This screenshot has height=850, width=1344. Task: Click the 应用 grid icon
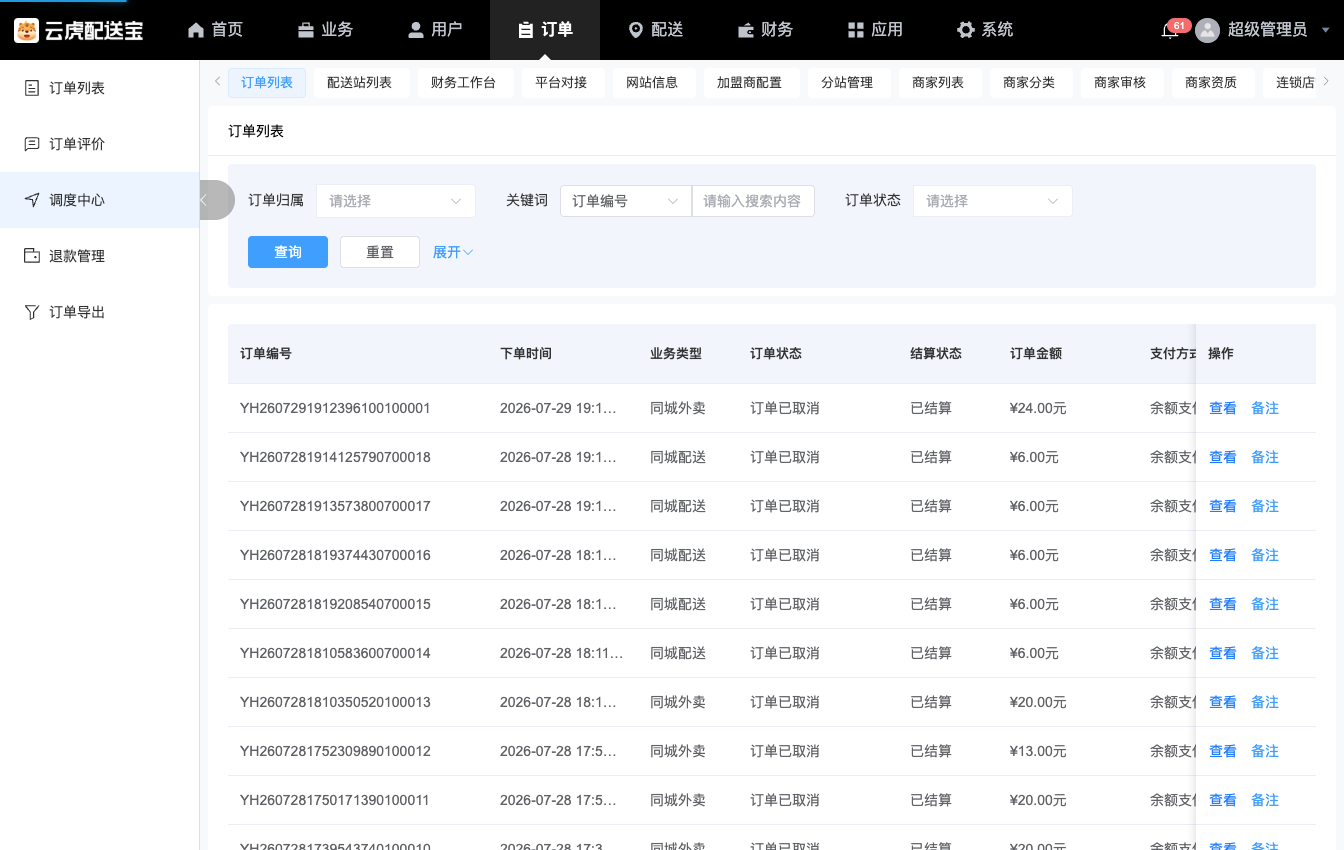click(856, 30)
